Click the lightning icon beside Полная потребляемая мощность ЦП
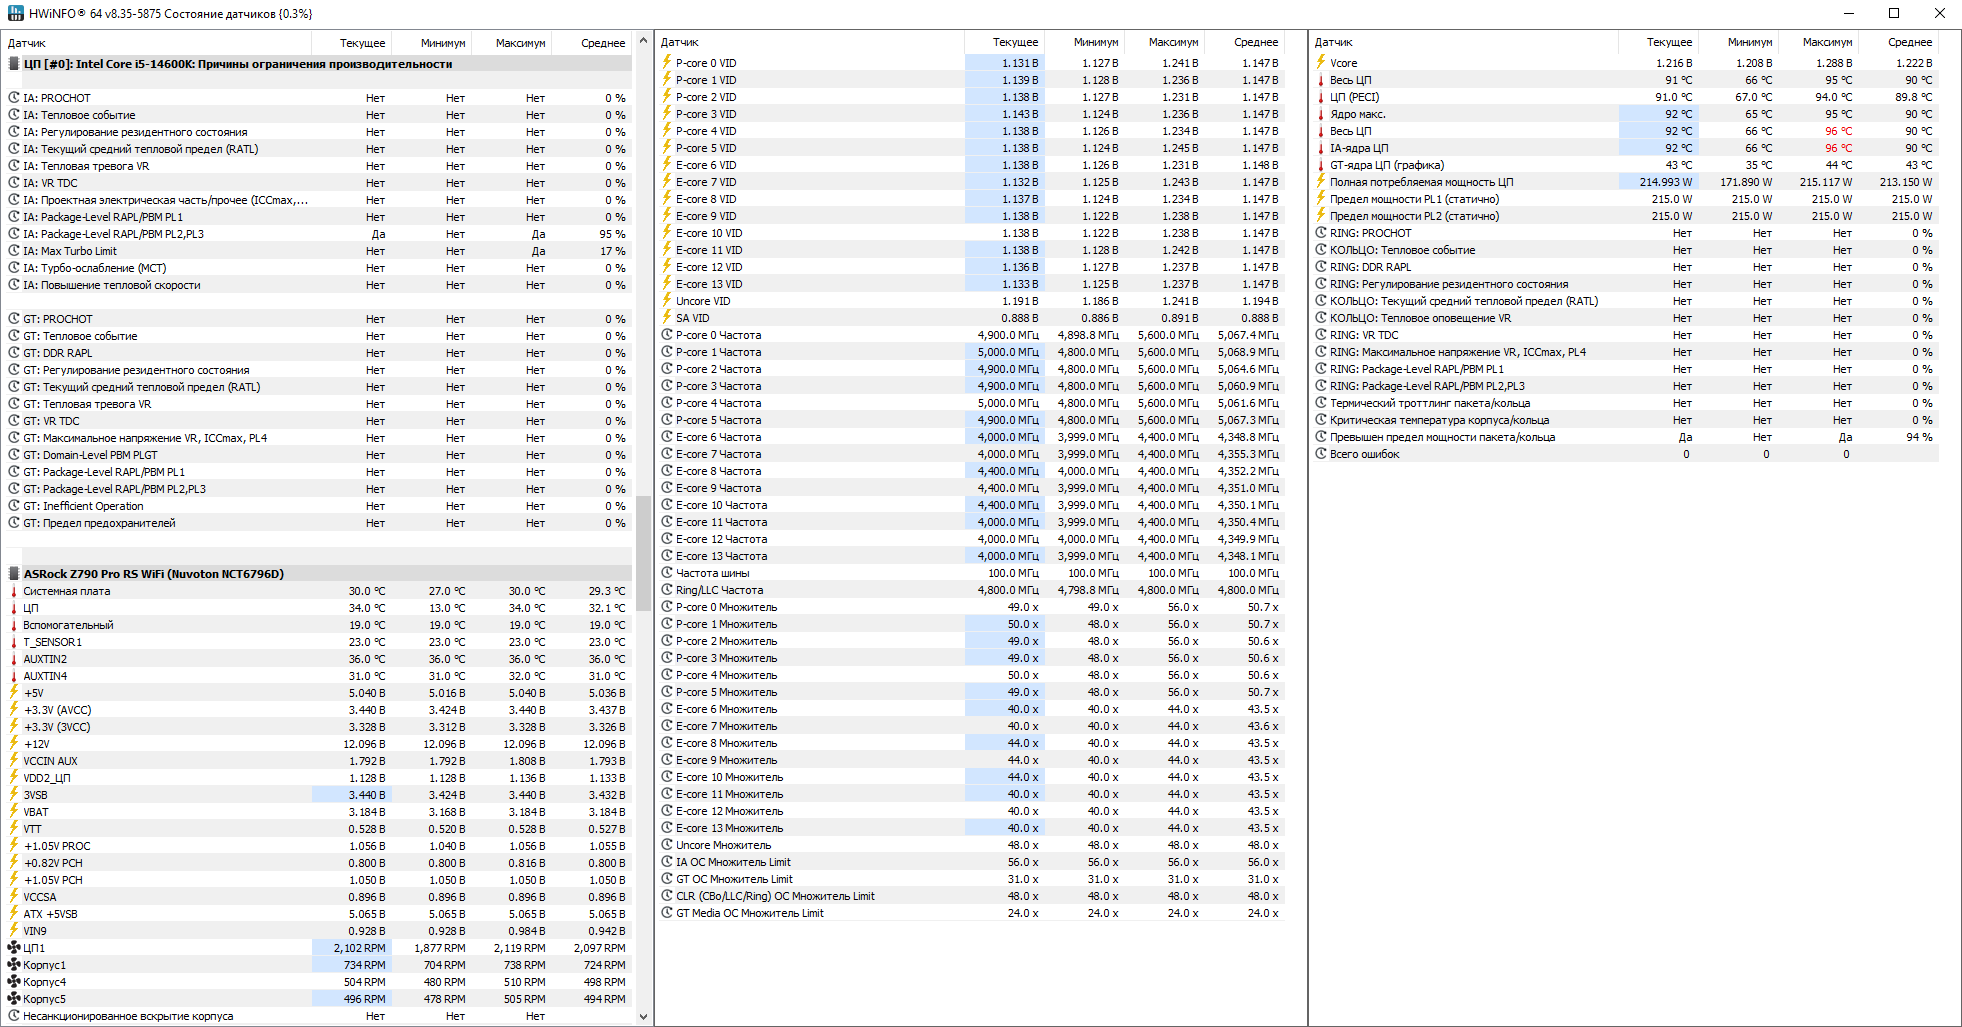Screen dimensions: 1962x1027 coord(1321,182)
